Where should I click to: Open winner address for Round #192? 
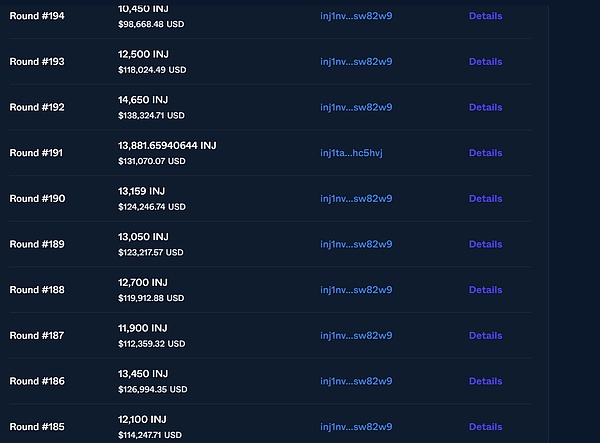pyautogui.click(x=356, y=107)
